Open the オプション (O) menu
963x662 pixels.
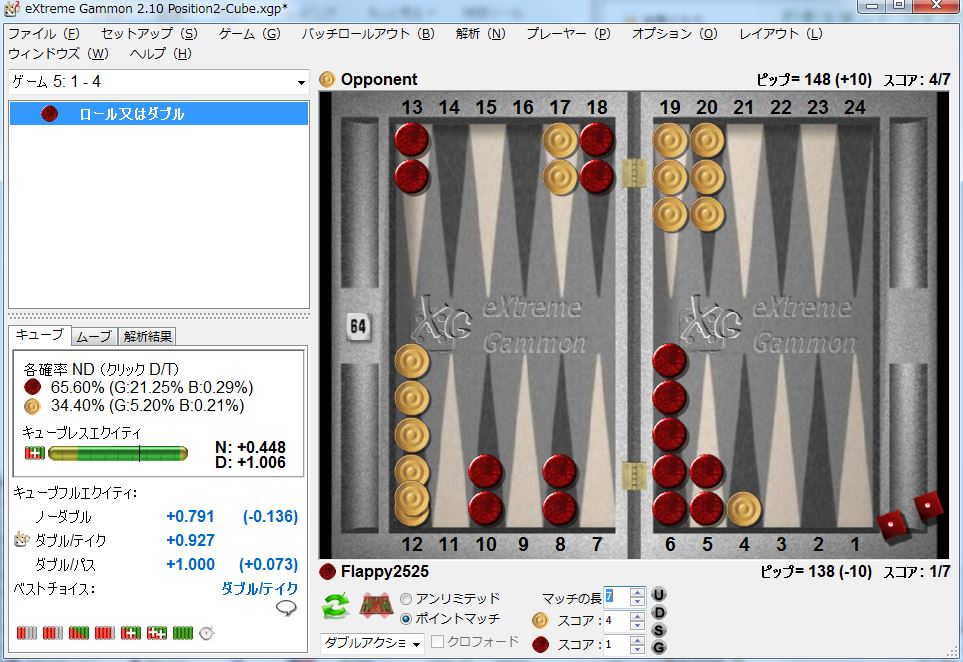point(674,34)
